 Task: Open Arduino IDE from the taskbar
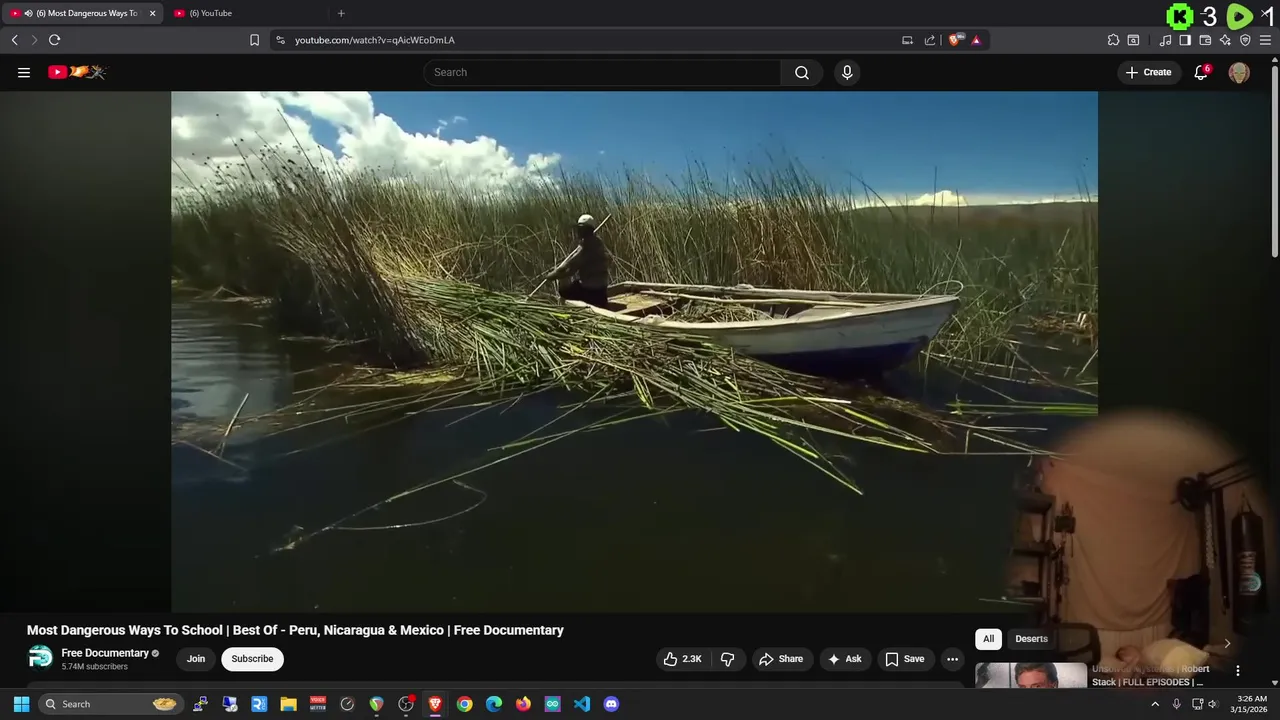553,704
